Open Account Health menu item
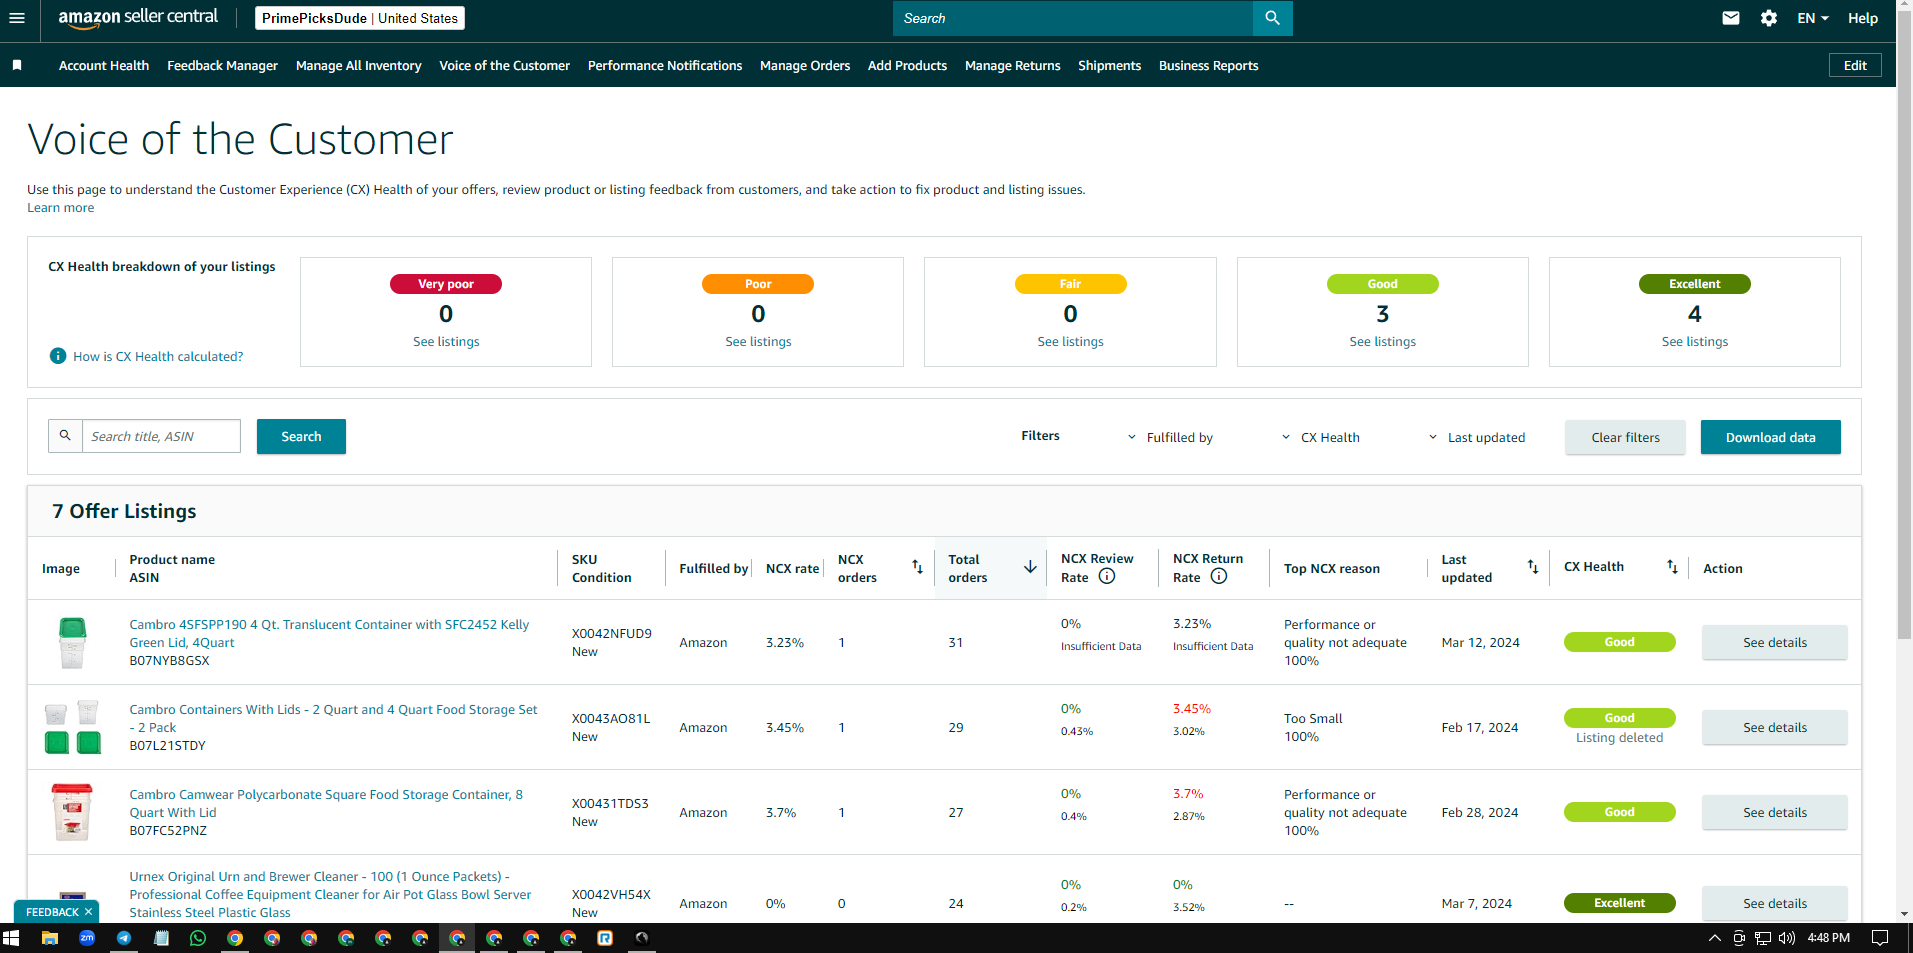This screenshot has height=953, width=1913. 104,65
